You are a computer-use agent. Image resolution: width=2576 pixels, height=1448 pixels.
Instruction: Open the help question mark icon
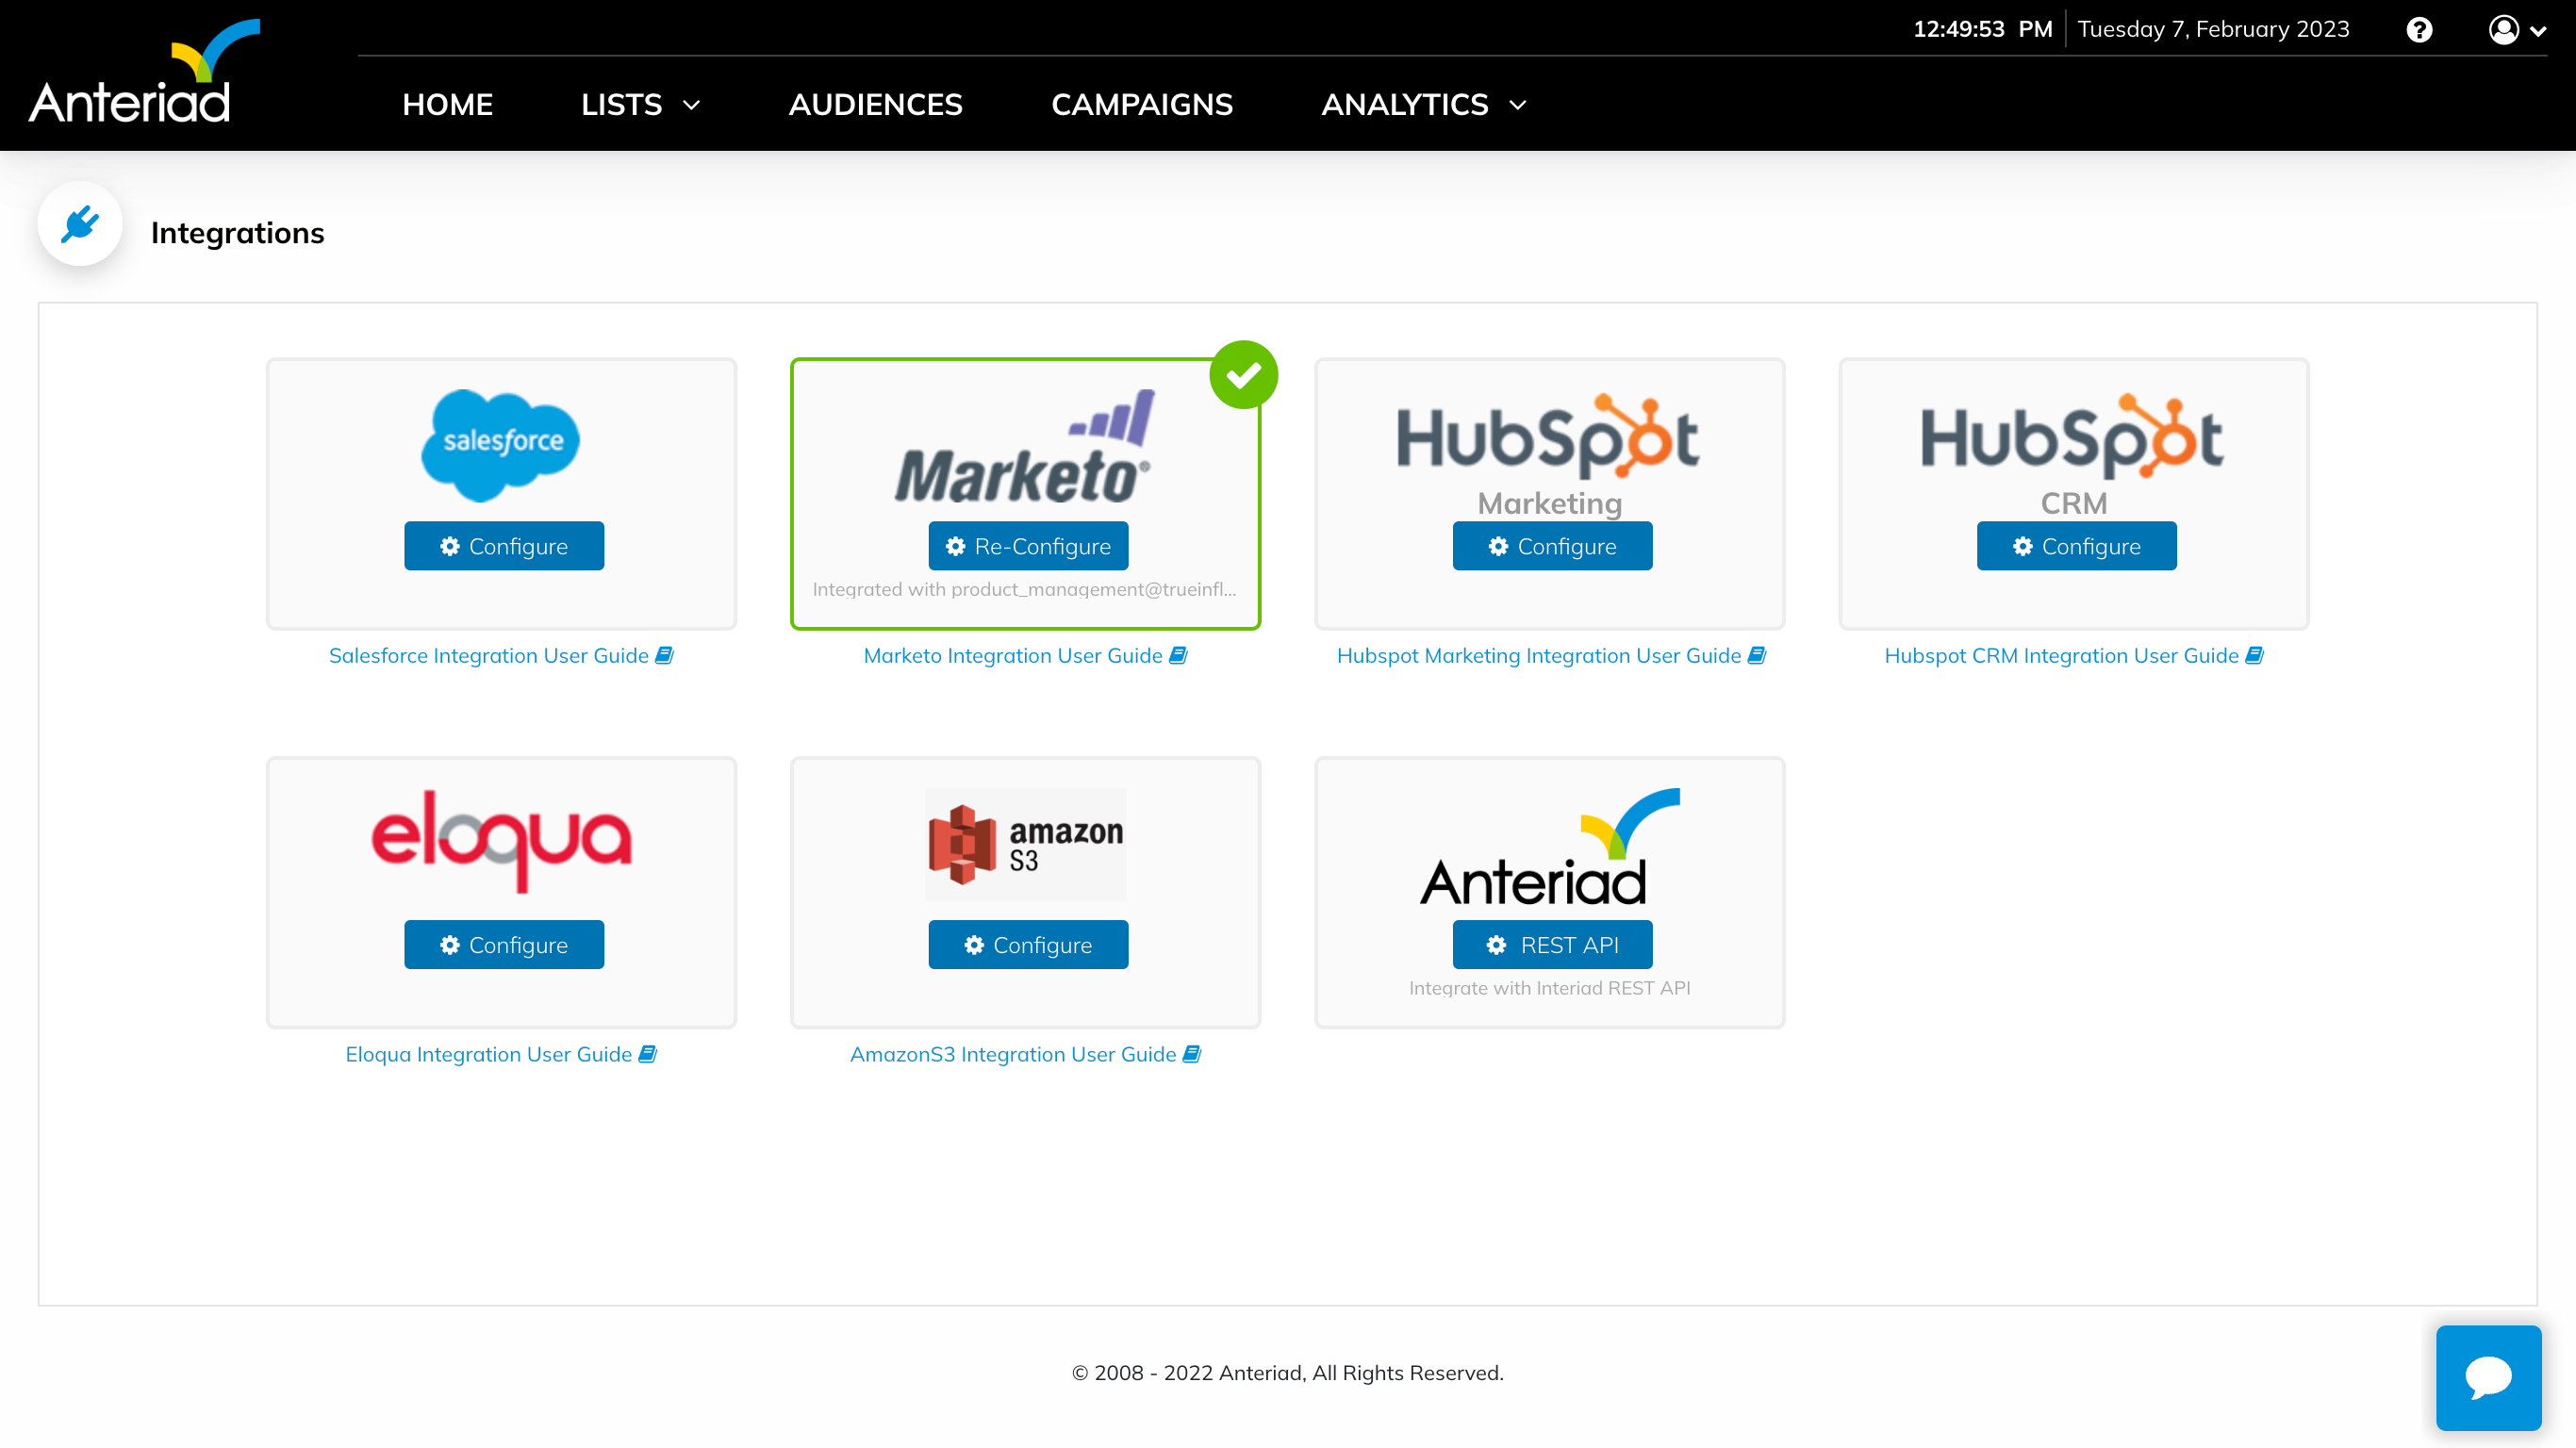[2419, 30]
